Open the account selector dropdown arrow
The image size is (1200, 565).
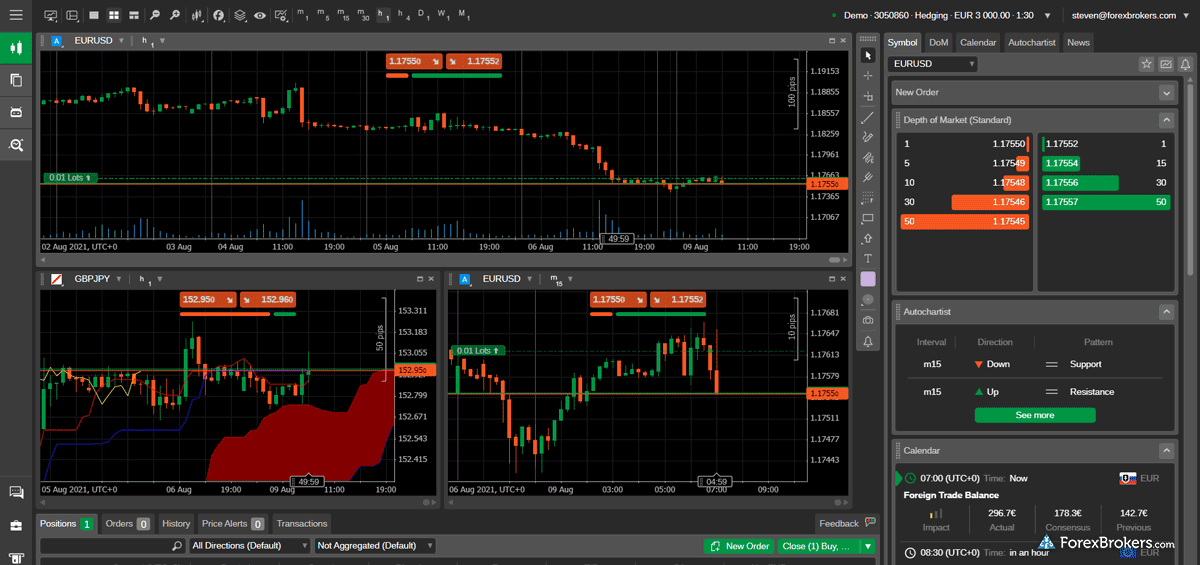[1047, 16]
